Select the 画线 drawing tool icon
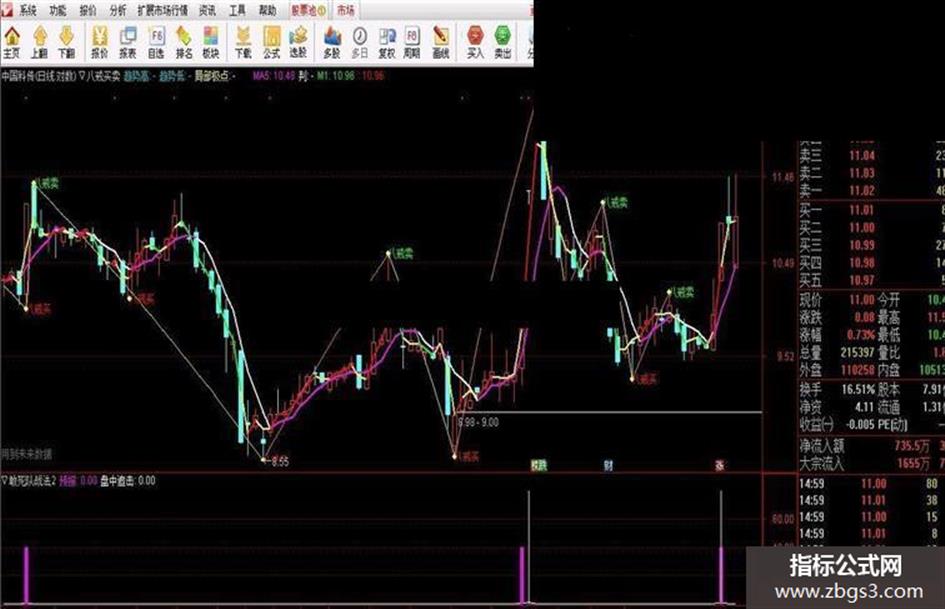This screenshot has width=945, height=609. point(441,43)
